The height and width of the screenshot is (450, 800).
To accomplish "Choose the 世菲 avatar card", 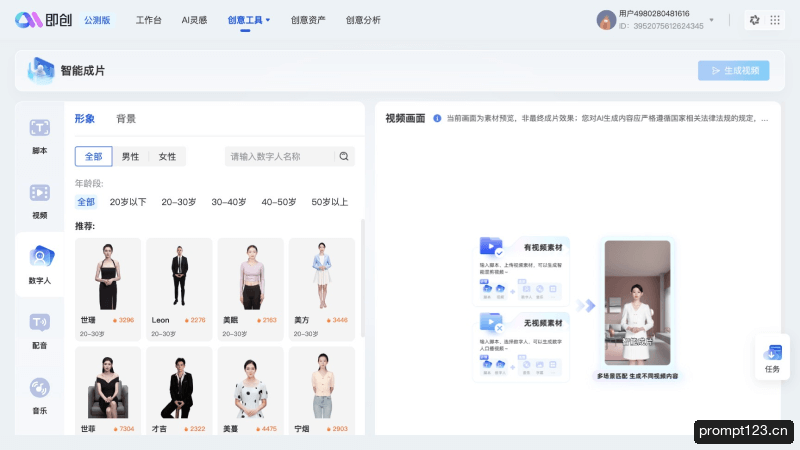I will pos(108,391).
